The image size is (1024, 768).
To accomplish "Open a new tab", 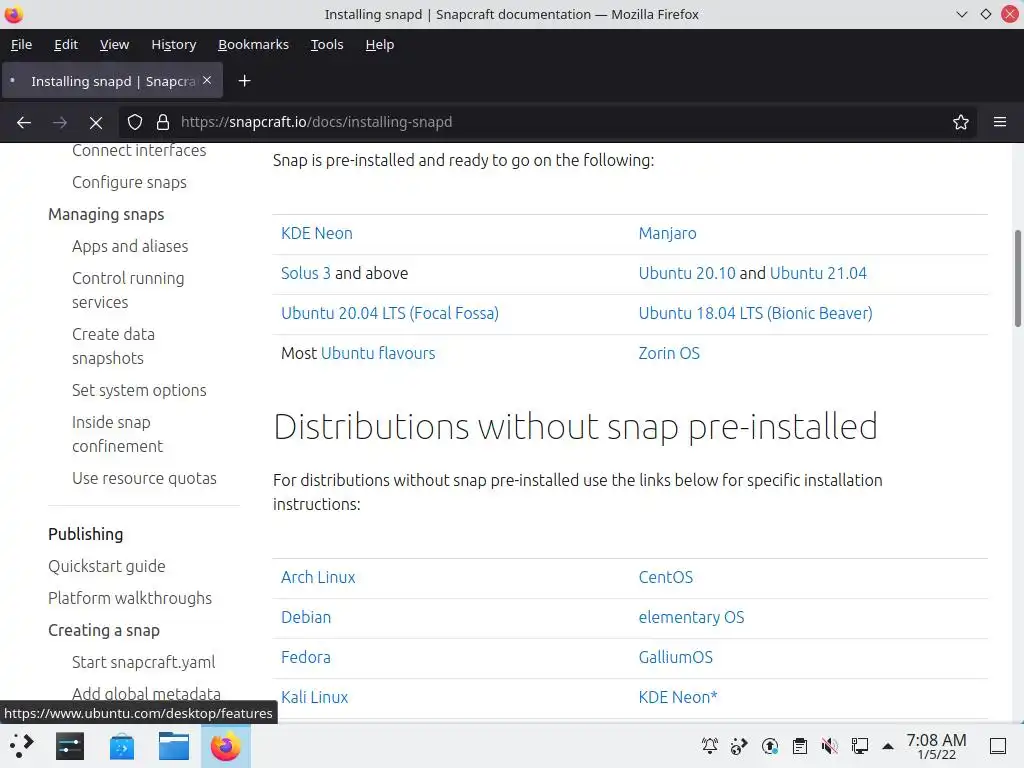I will coord(244,81).
